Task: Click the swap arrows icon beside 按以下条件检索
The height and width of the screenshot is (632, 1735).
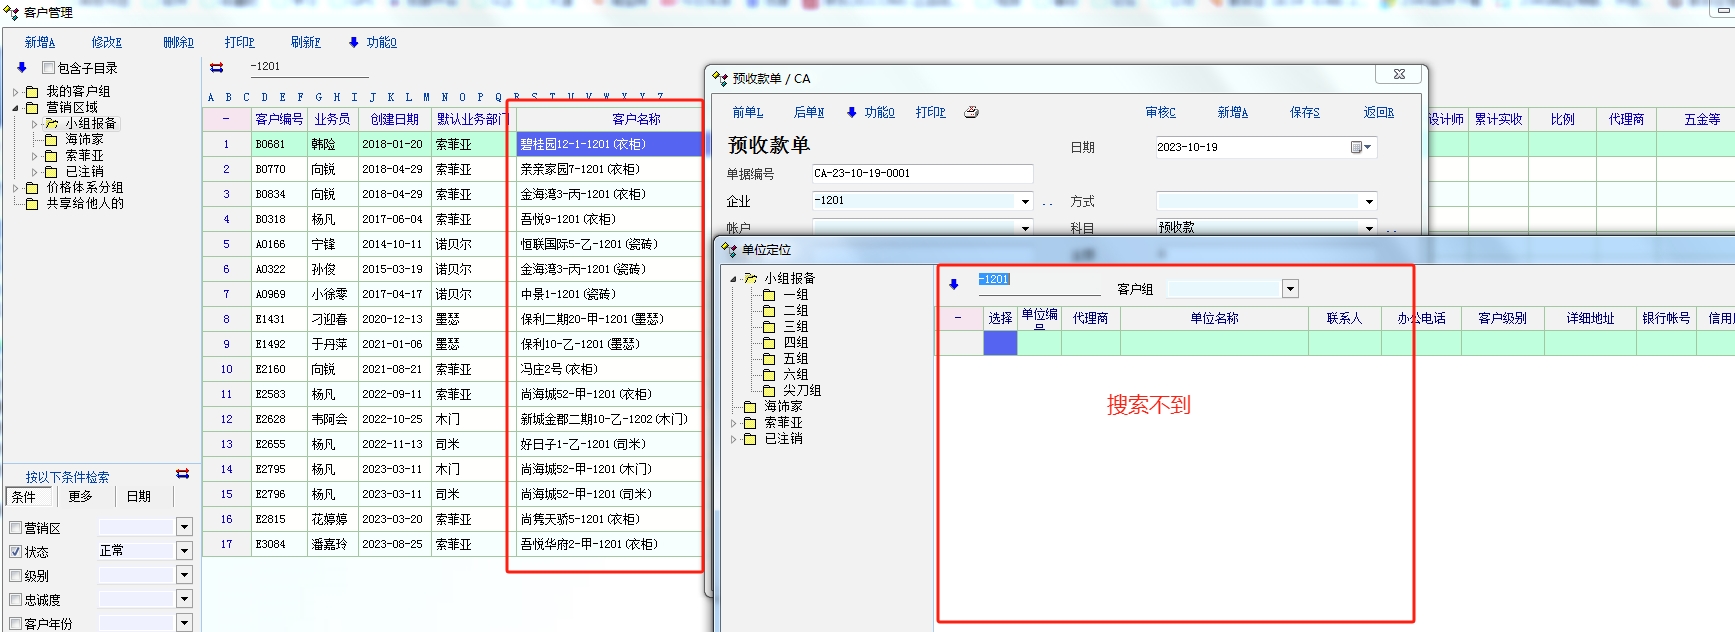Action: [x=183, y=474]
